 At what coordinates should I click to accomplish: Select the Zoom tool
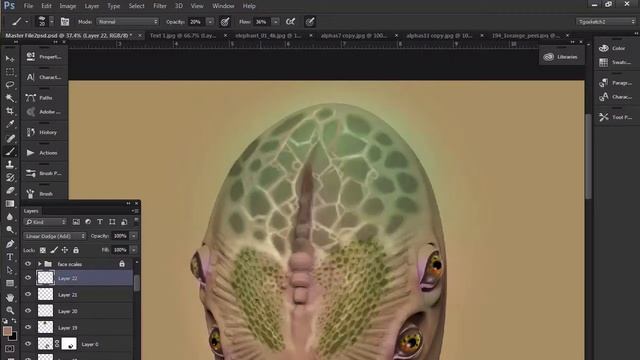coord(10,310)
